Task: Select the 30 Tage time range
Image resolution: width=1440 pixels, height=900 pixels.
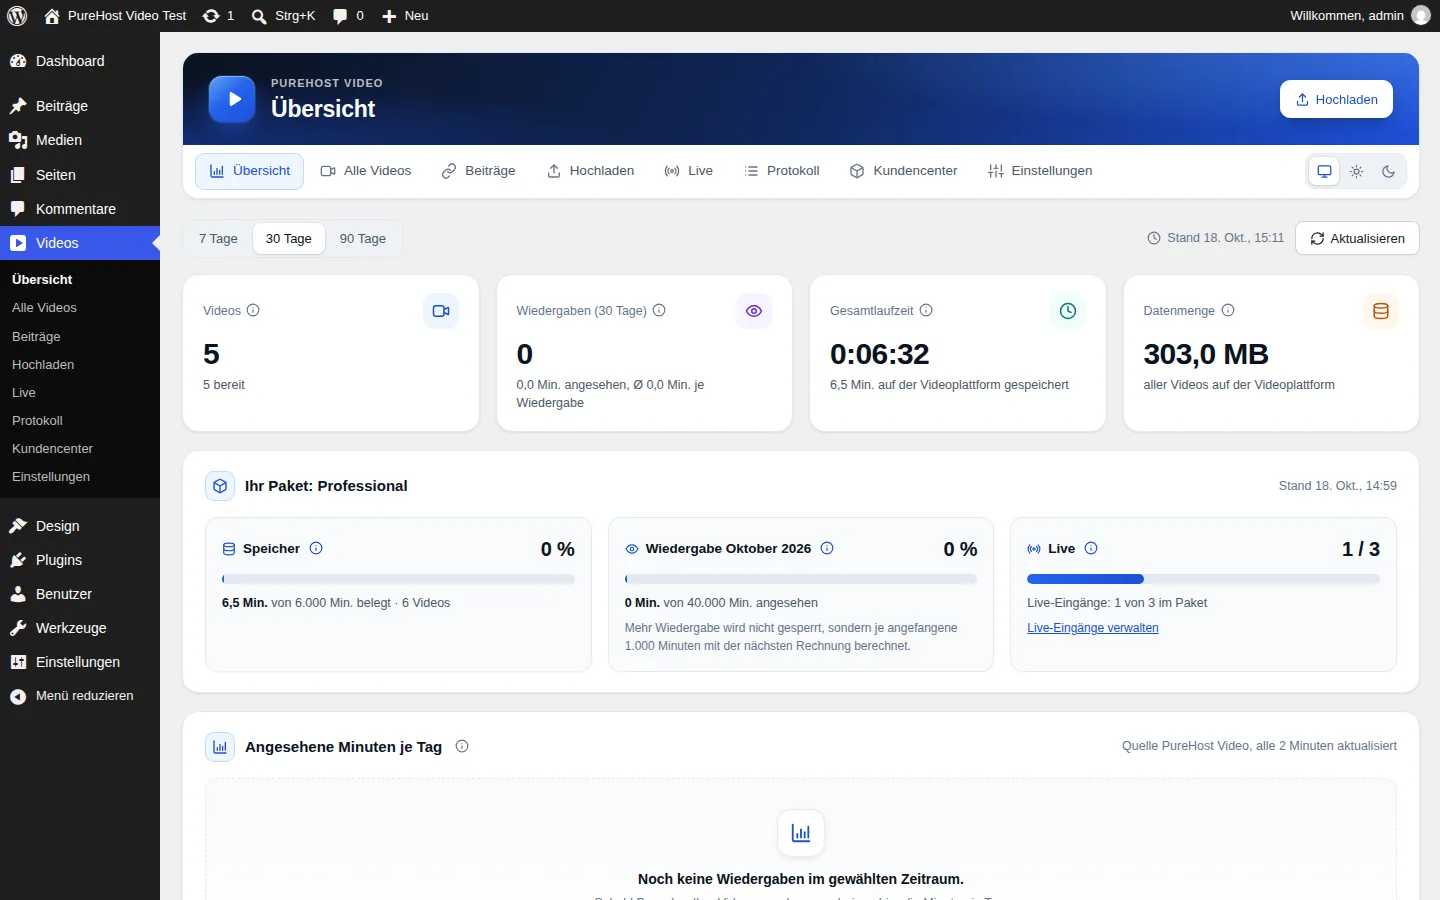Action: coord(289,238)
